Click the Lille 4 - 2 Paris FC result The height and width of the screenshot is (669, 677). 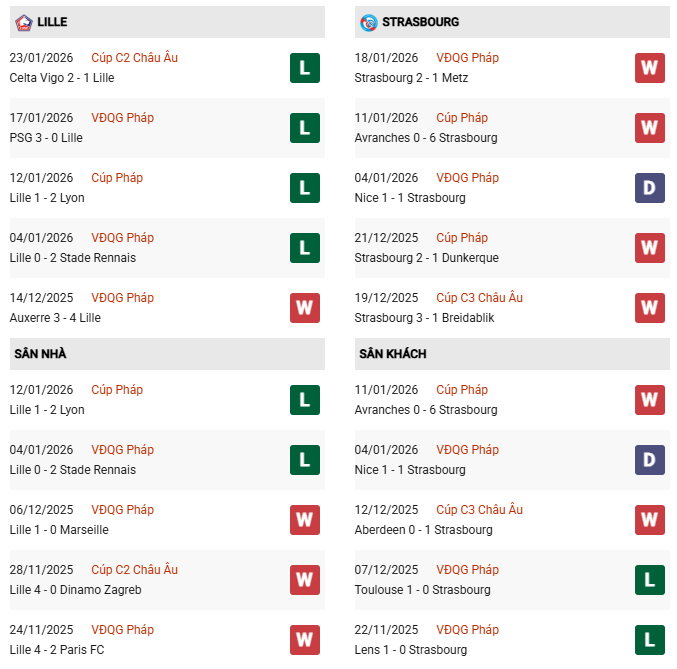point(57,650)
